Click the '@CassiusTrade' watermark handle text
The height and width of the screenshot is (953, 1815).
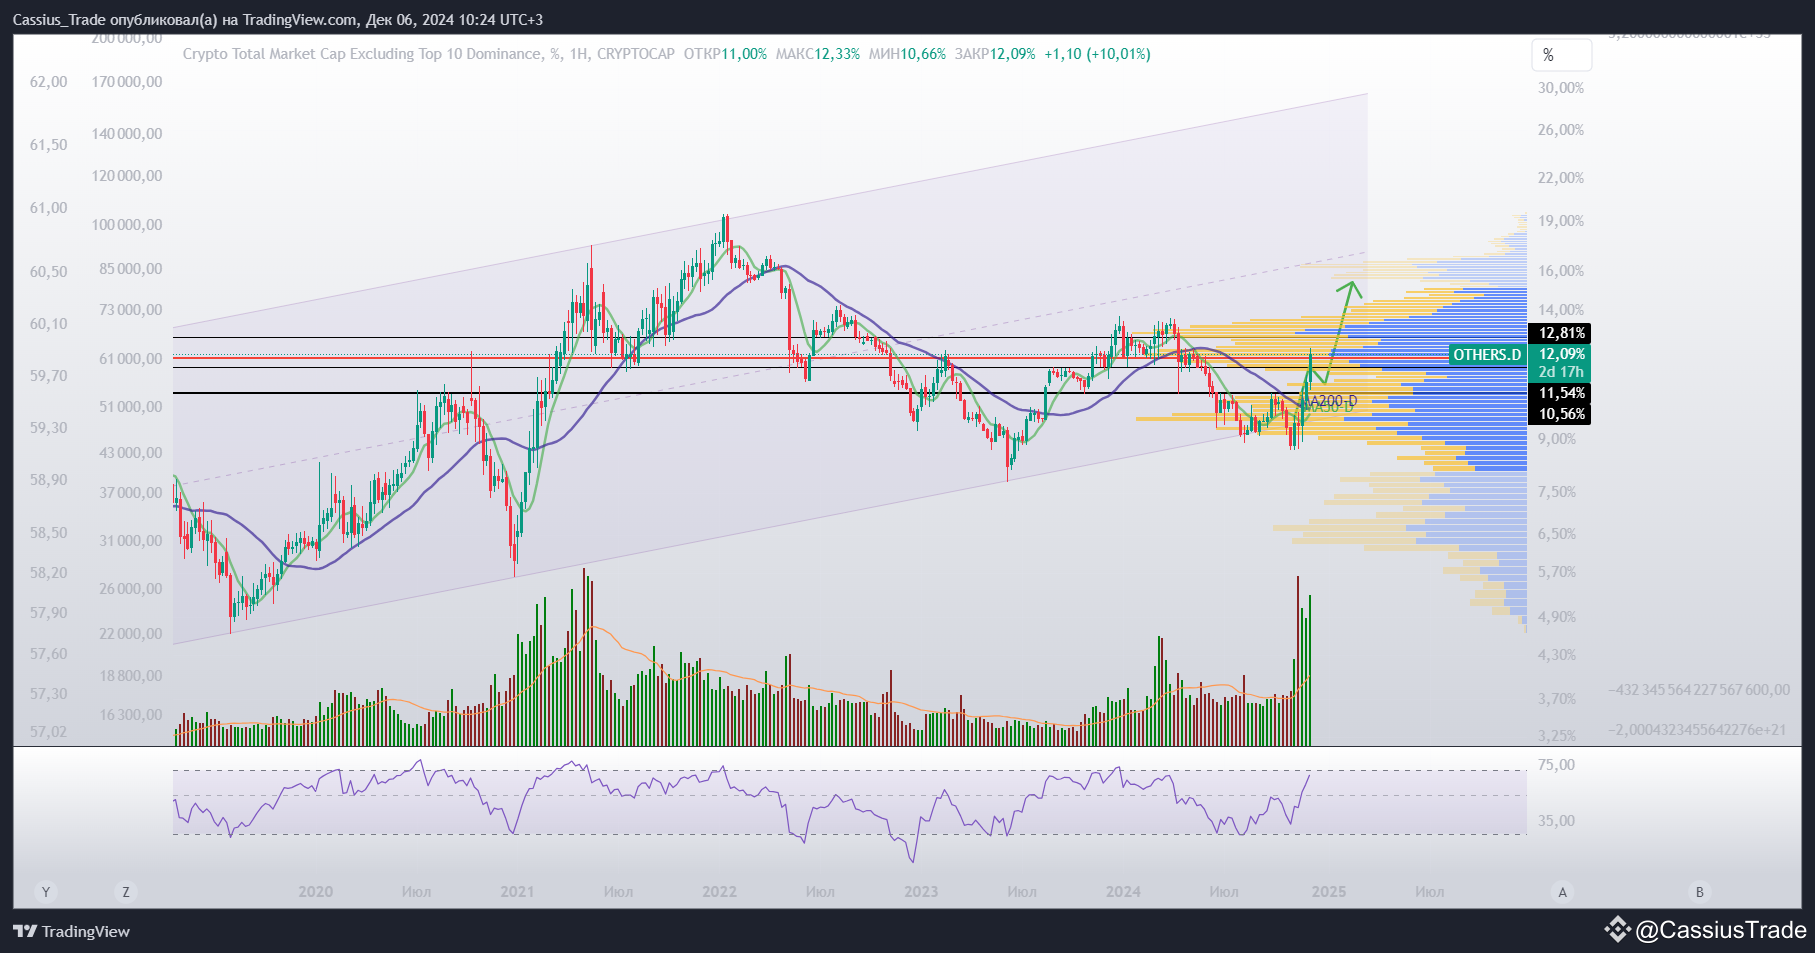1721,930
